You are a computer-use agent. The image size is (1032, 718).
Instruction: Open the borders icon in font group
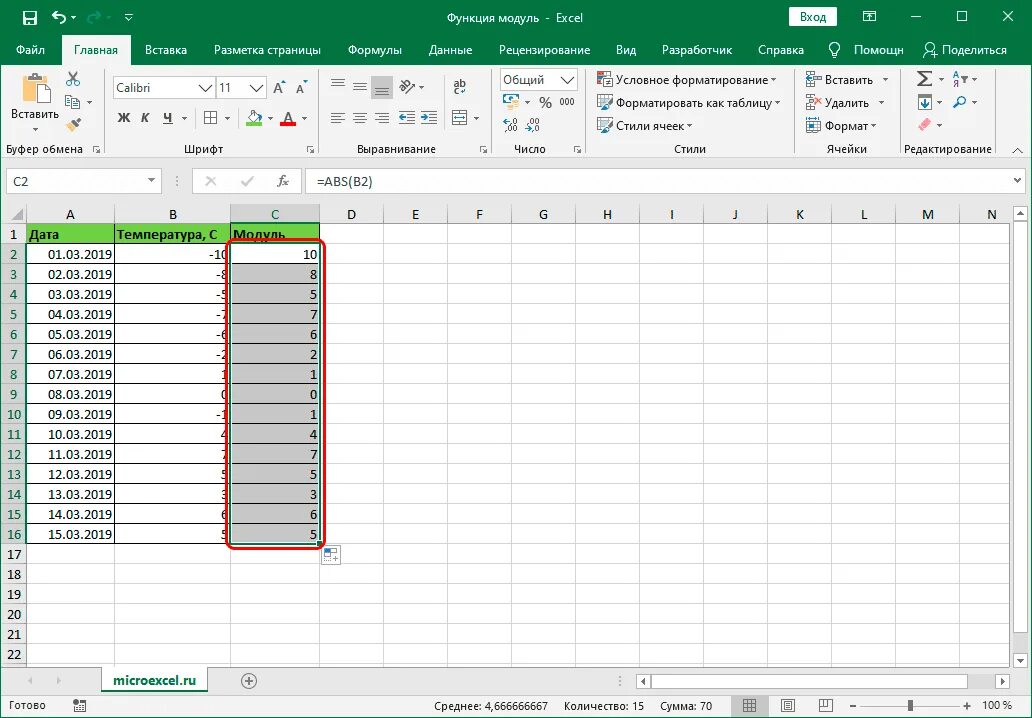[211, 118]
